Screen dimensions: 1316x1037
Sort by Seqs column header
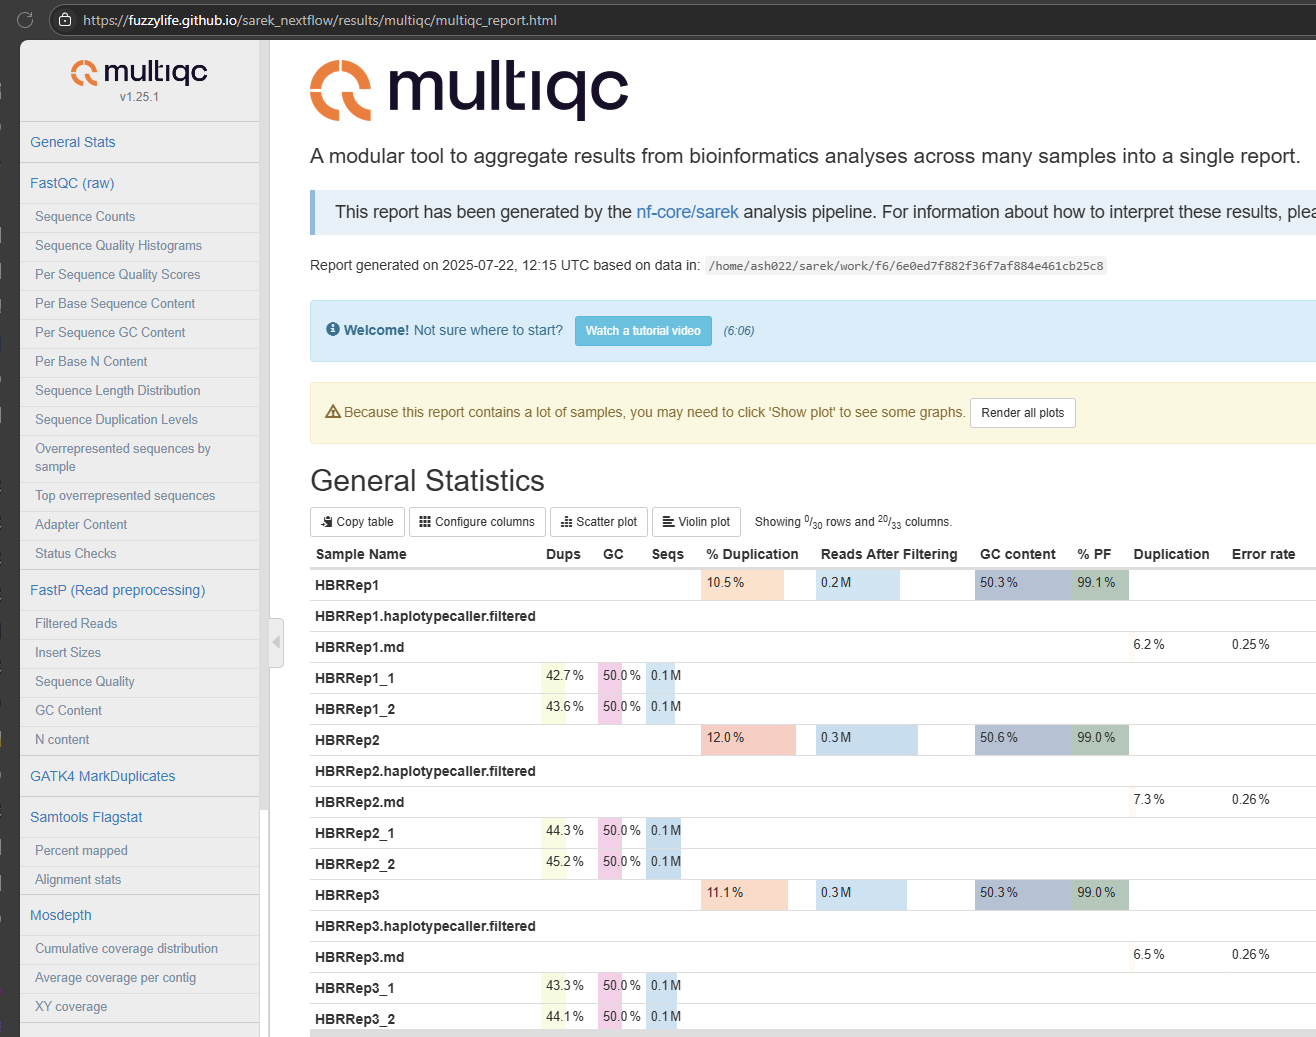668,554
